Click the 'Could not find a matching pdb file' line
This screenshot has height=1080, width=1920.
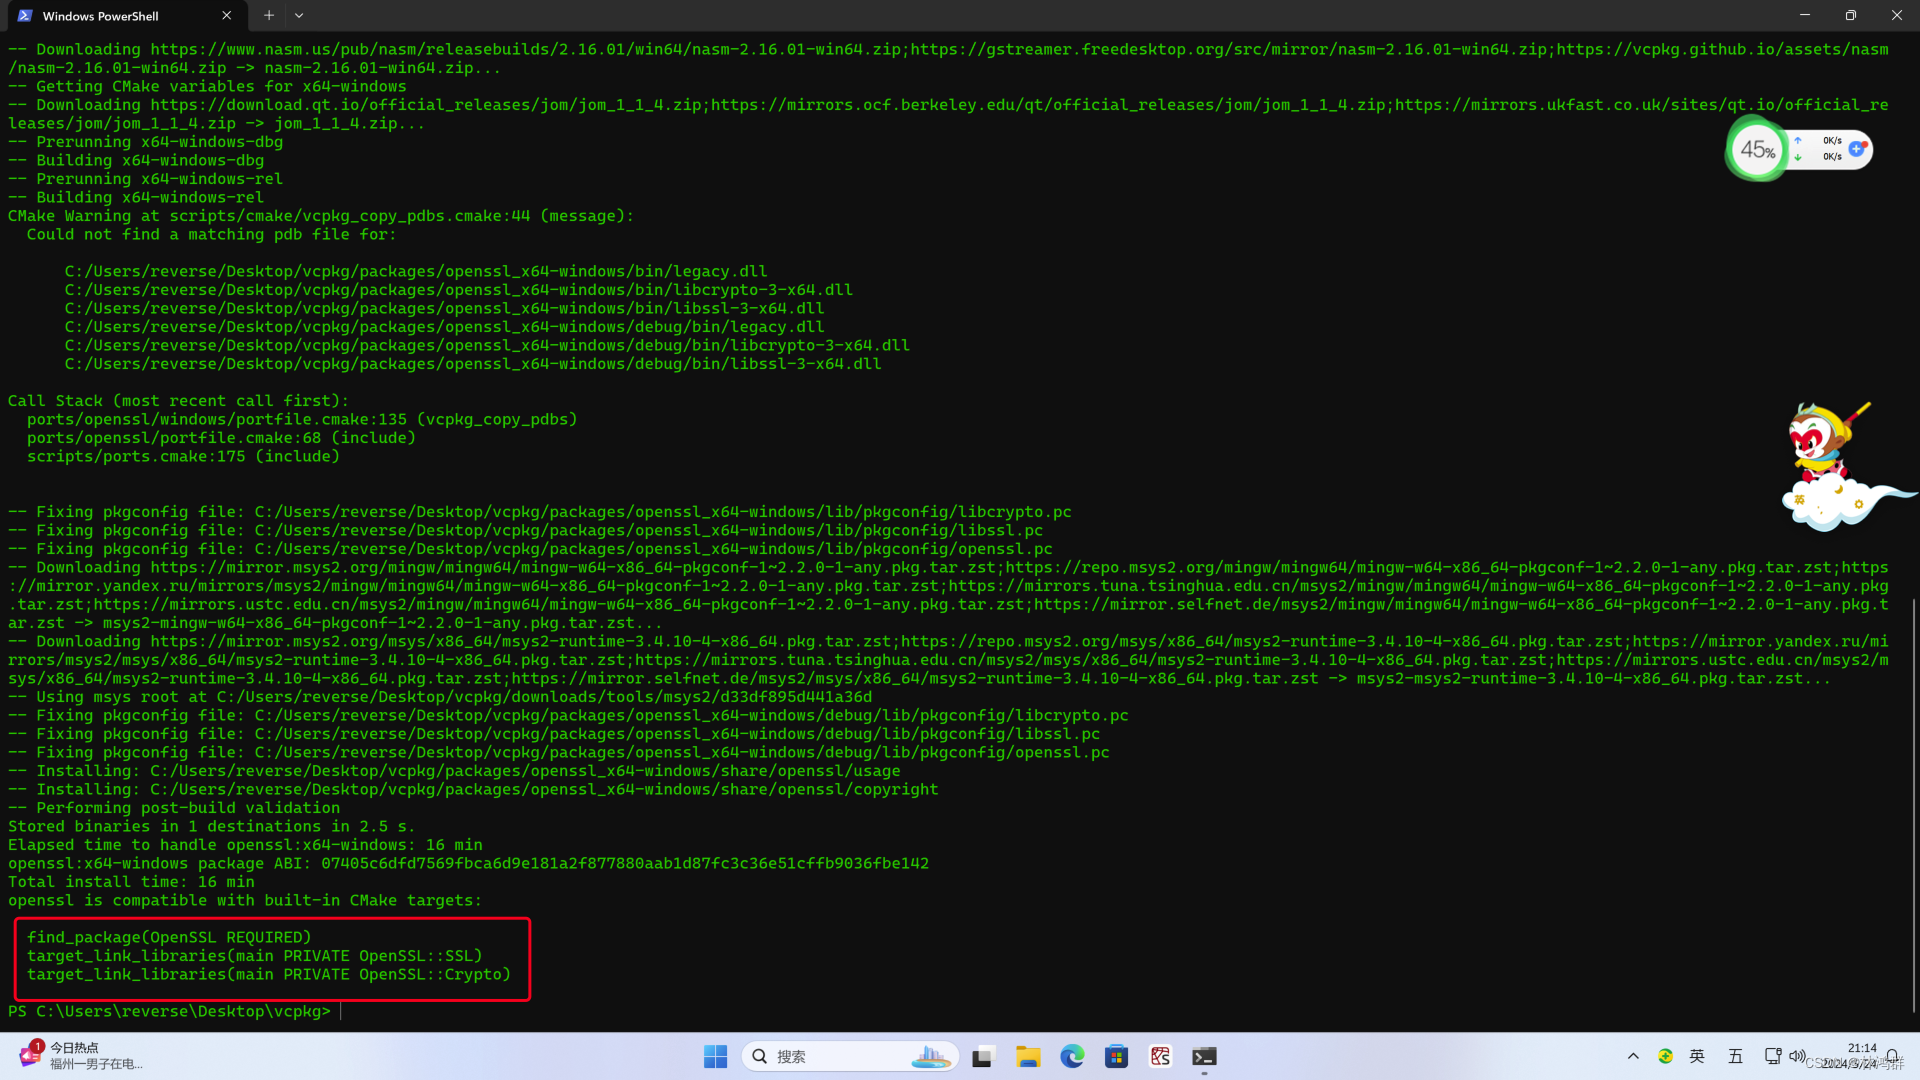tap(211, 234)
